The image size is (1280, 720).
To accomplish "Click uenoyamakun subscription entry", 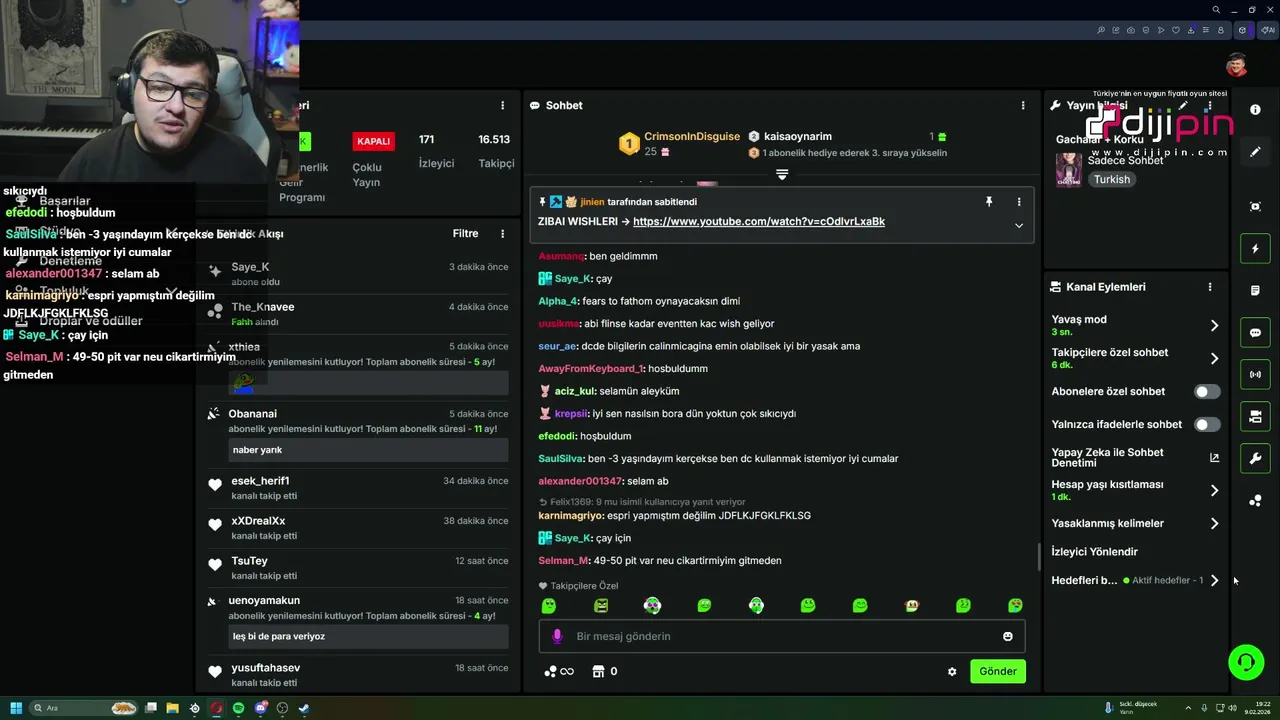I will (357, 620).
